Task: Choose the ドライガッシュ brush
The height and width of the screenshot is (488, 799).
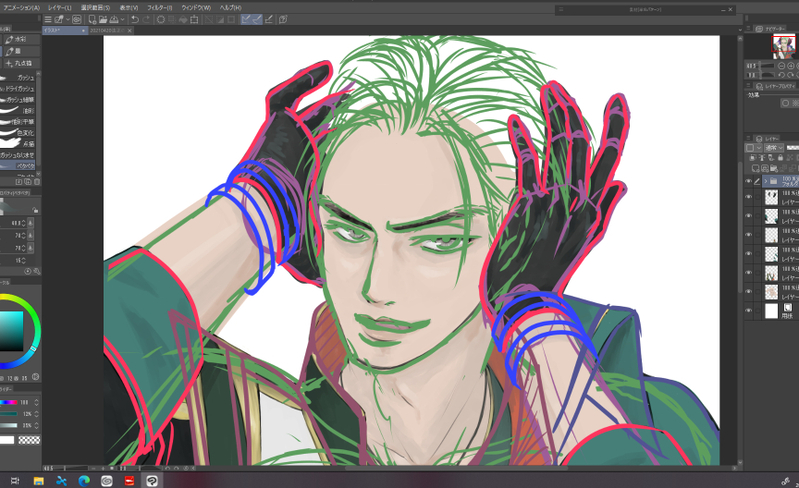Action: tap(18, 89)
